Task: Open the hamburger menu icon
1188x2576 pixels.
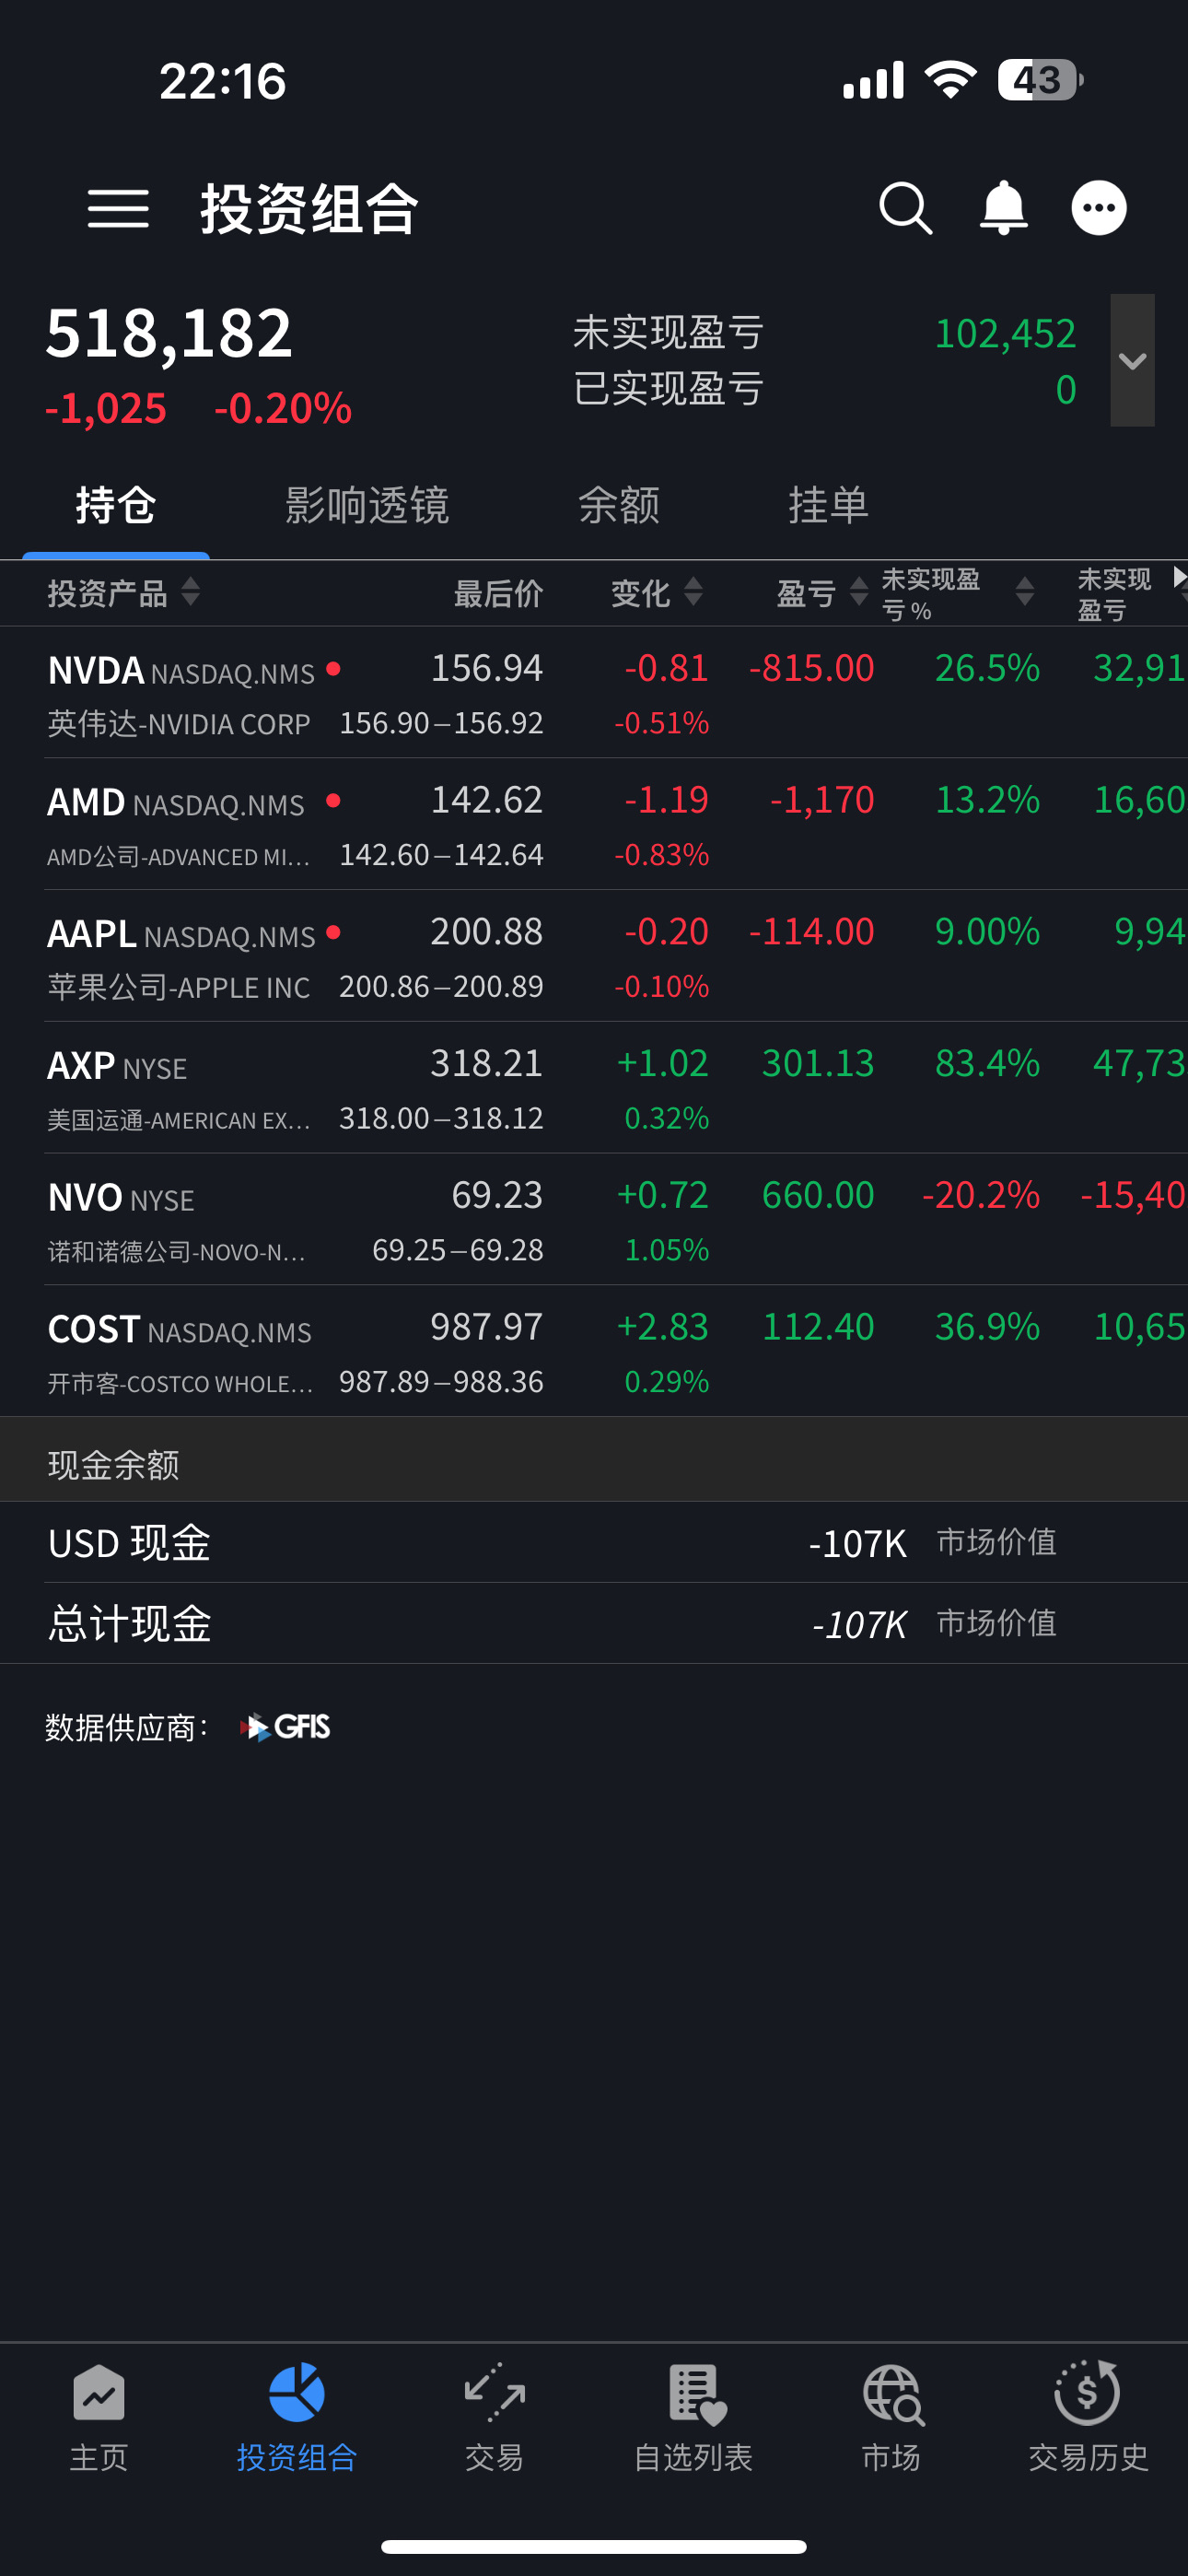Action: click(118, 208)
